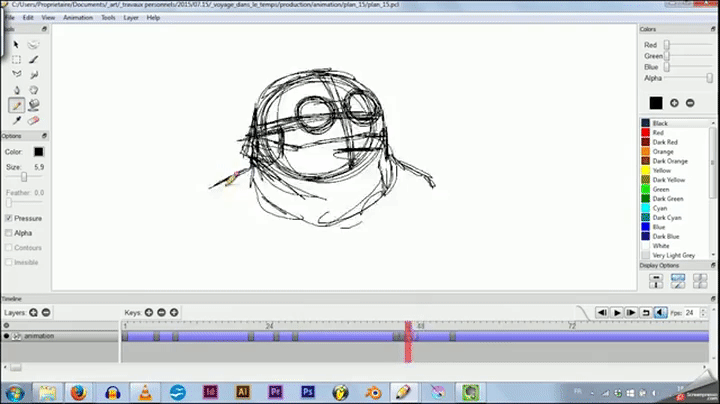Choose Very Light Grey from color list
The height and width of the screenshot is (404, 720).
point(676,255)
